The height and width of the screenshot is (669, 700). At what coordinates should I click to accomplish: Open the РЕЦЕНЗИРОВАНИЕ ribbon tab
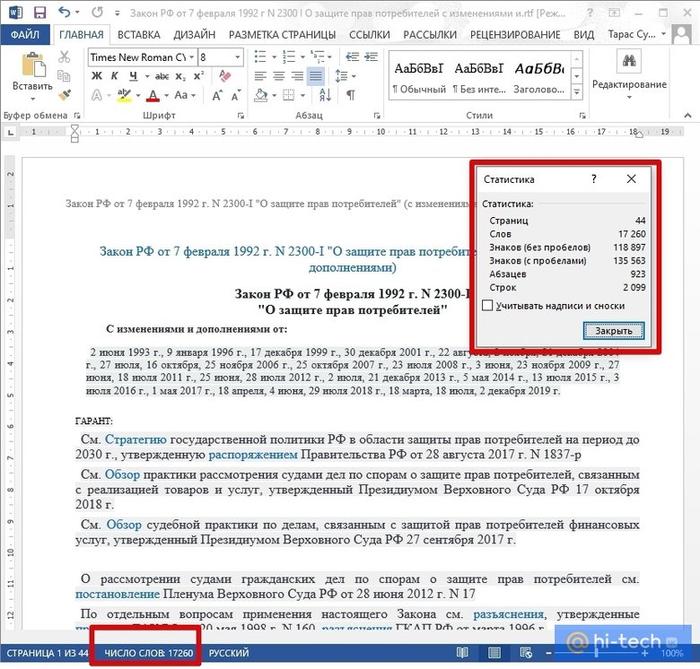[527, 34]
